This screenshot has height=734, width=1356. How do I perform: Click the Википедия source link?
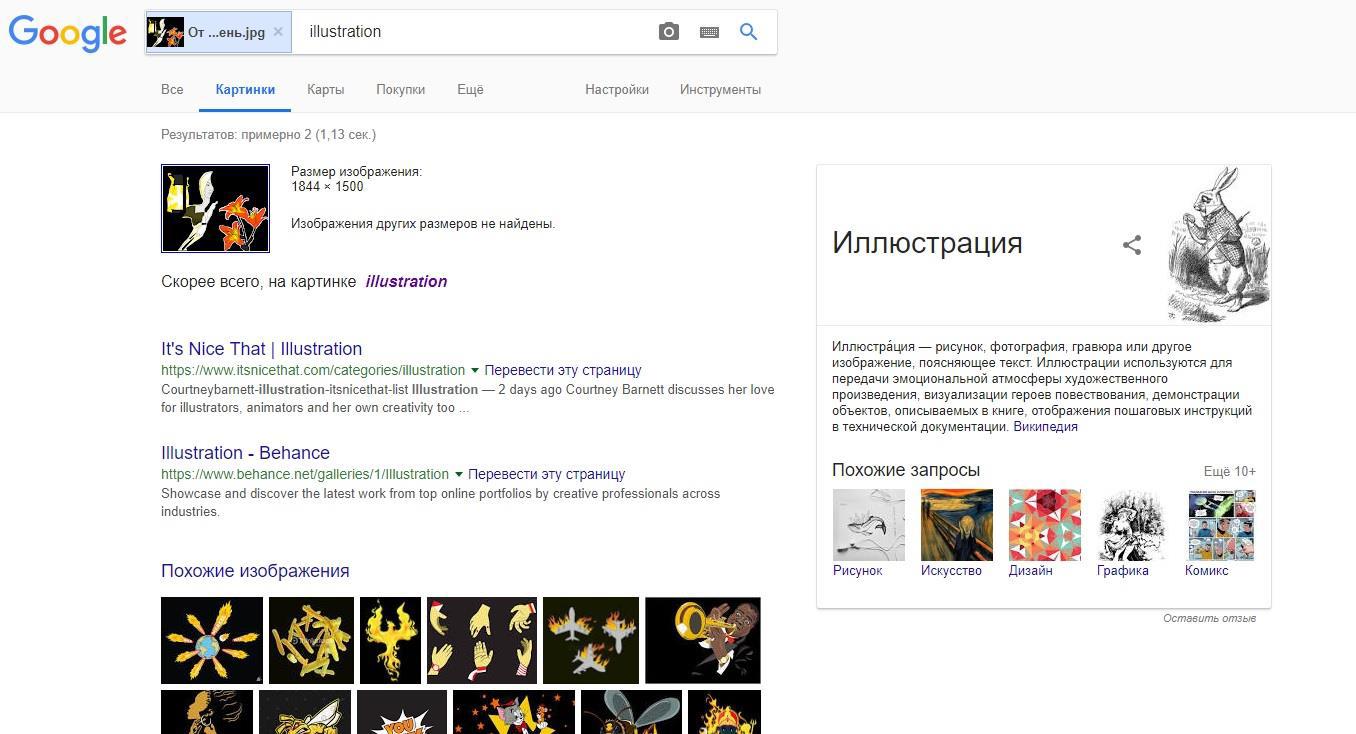click(1045, 427)
